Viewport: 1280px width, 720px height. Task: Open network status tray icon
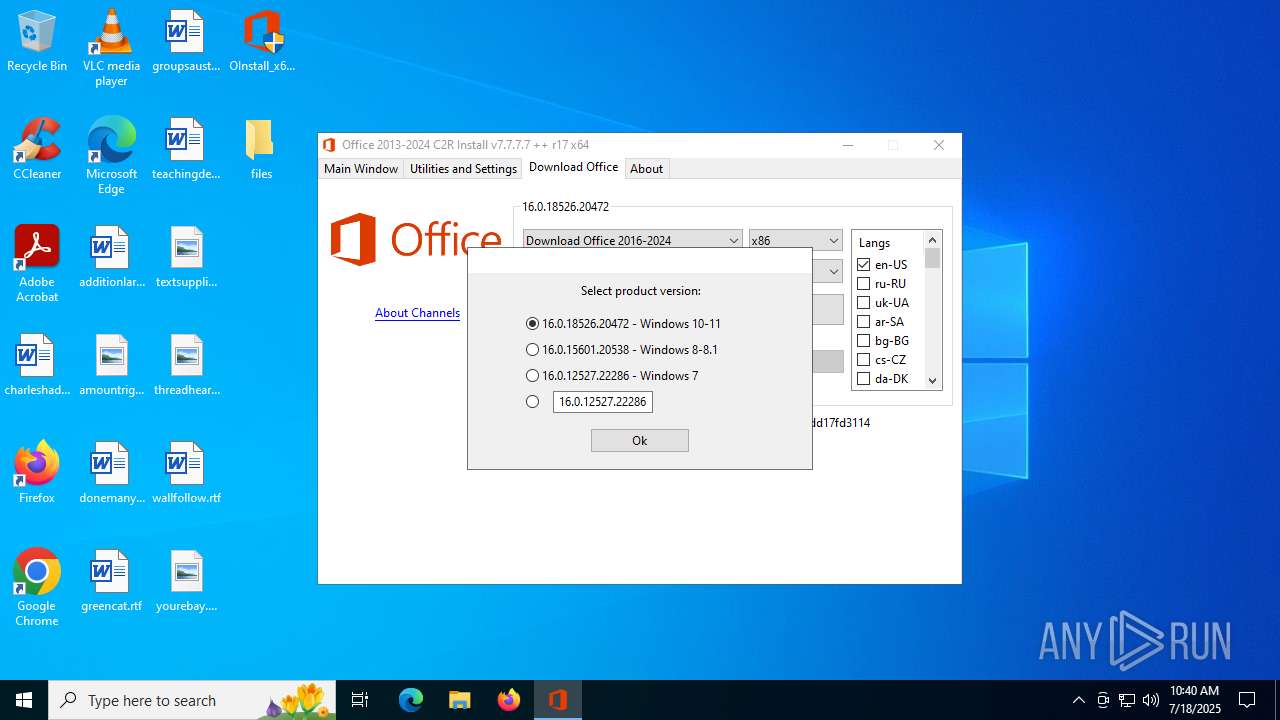pyautogui.click(x=1127, y=700)
